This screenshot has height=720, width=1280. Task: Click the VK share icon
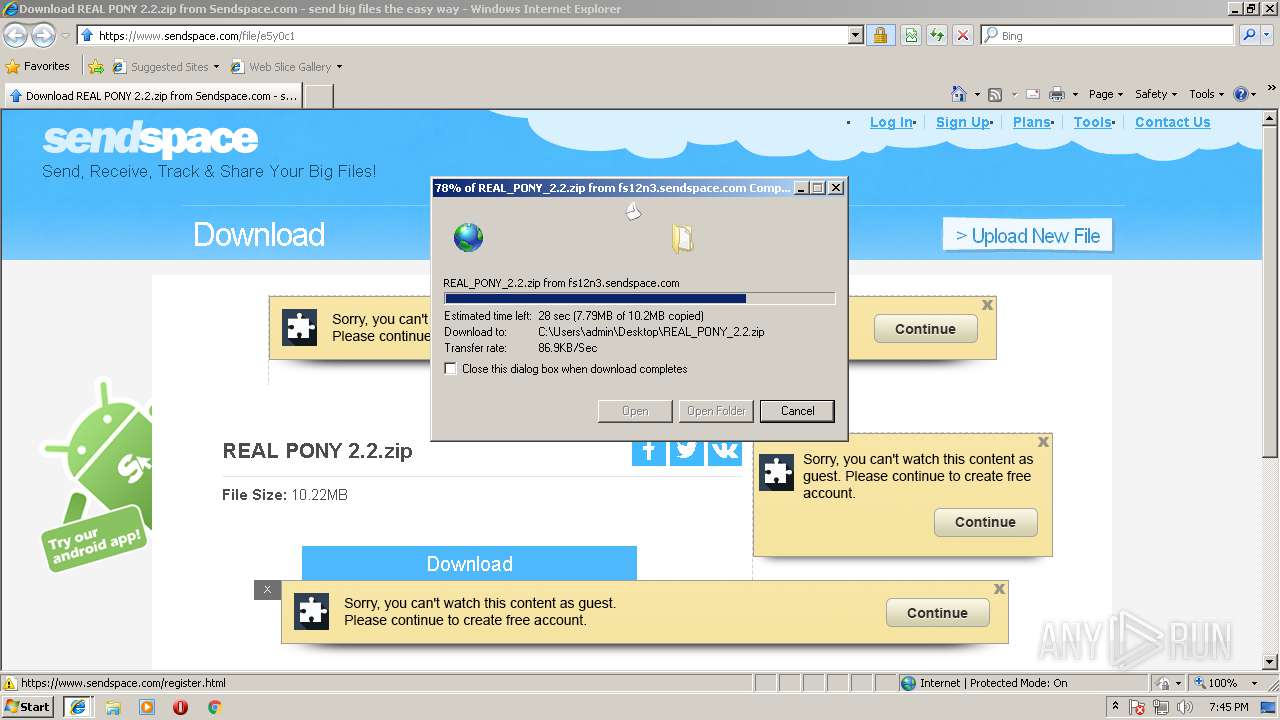tap(725, 451)
